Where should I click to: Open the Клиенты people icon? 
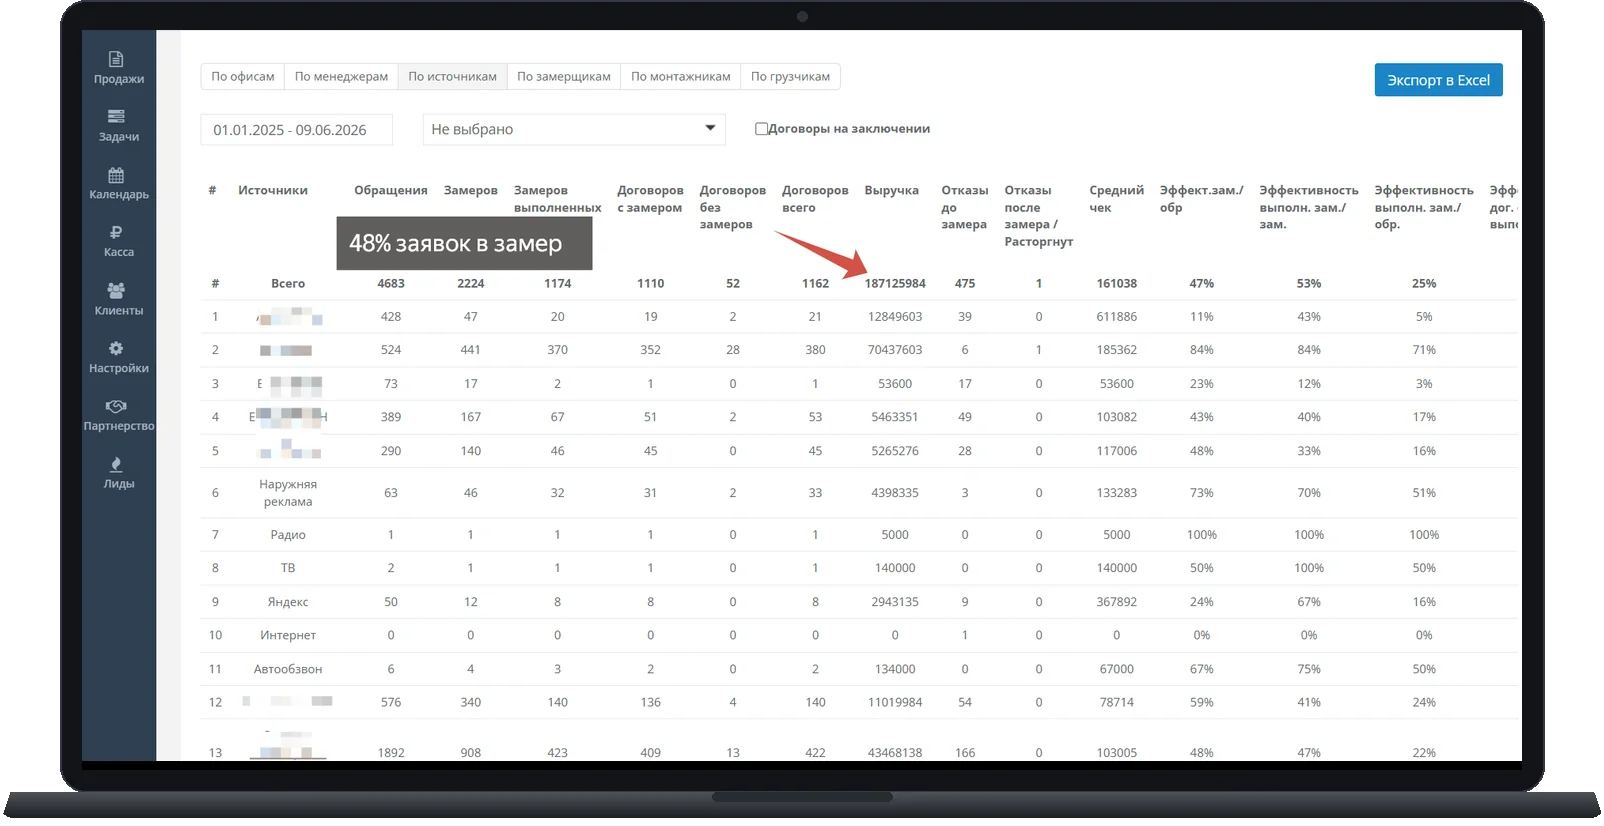(x=116, y=291)
